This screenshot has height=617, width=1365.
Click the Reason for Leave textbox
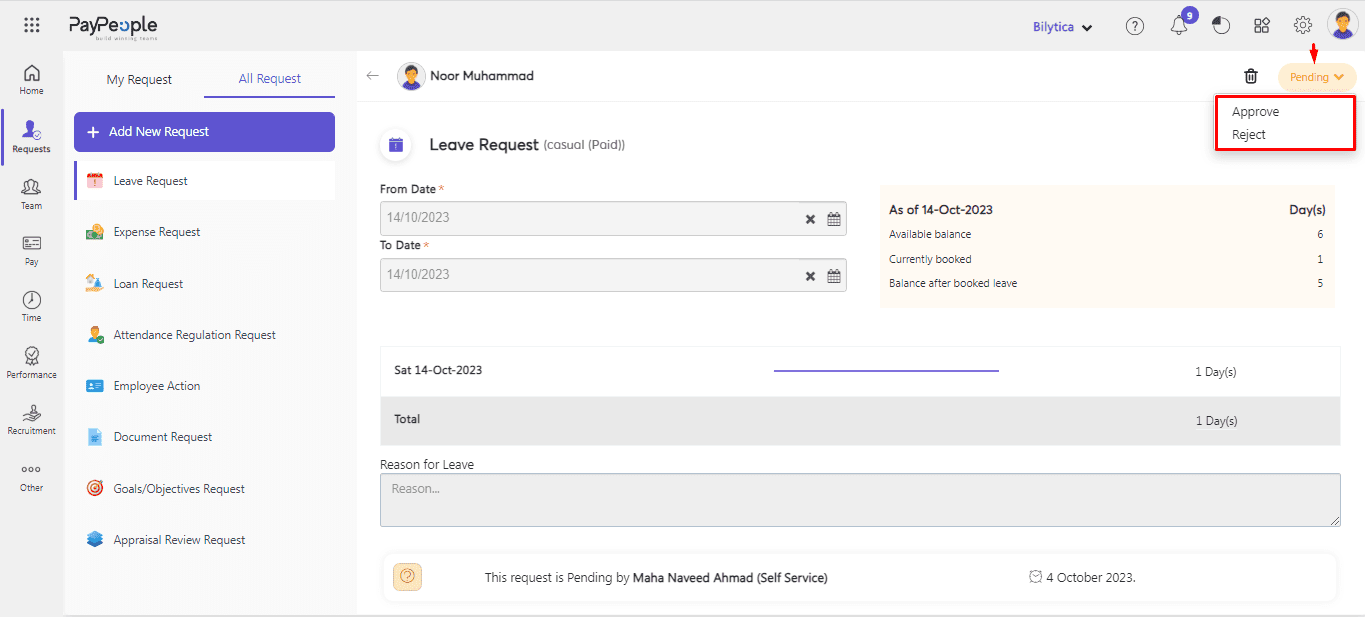point(859,499)
